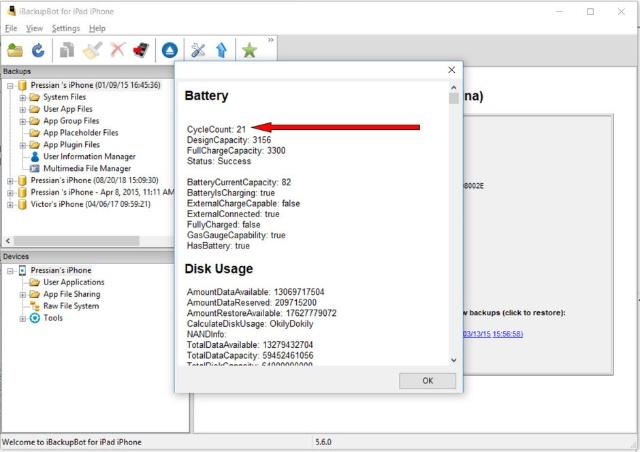The image size is (640, 452).
Task: Click the blue refresh toolbar icon
Action: (x=38, y=49)
